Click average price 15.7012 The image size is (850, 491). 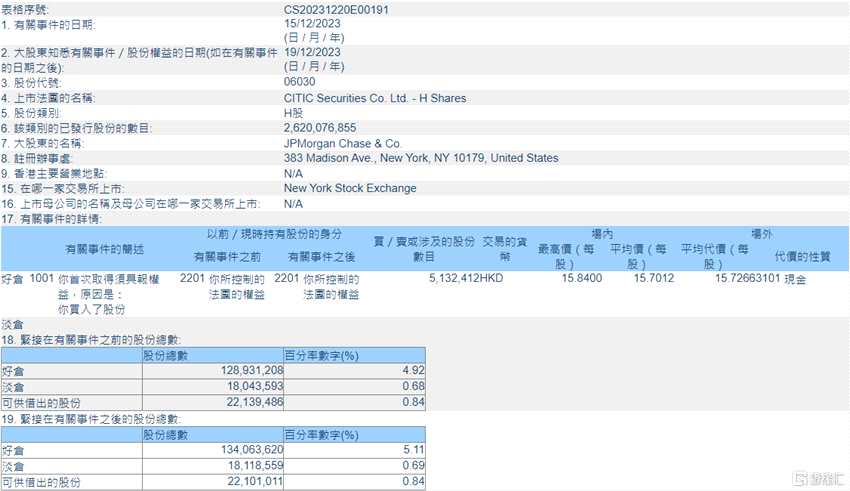(x=654, y=278)
